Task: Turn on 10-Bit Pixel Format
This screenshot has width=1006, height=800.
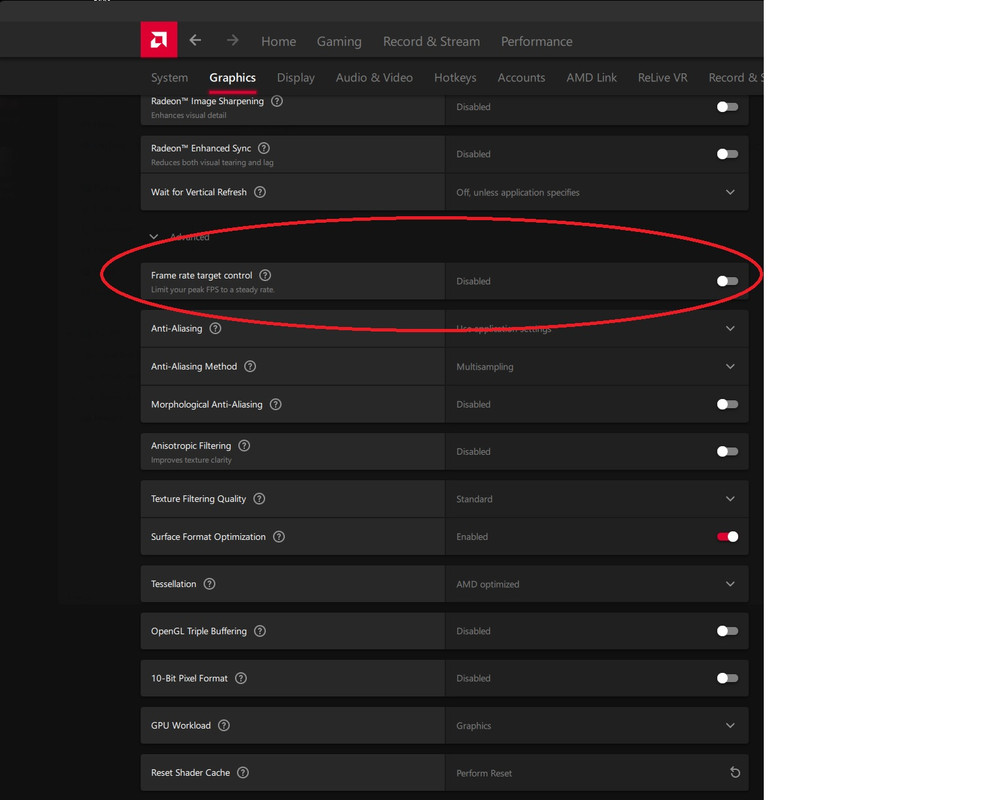Action: pyautogui.click(x=728, y=678)
